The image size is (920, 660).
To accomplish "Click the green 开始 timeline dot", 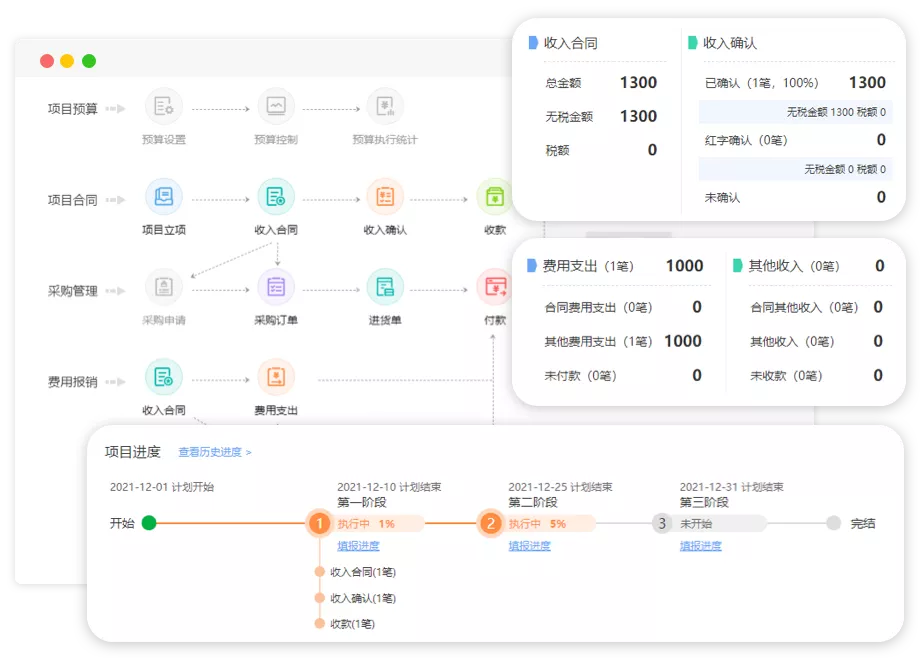I will [149, 522].
